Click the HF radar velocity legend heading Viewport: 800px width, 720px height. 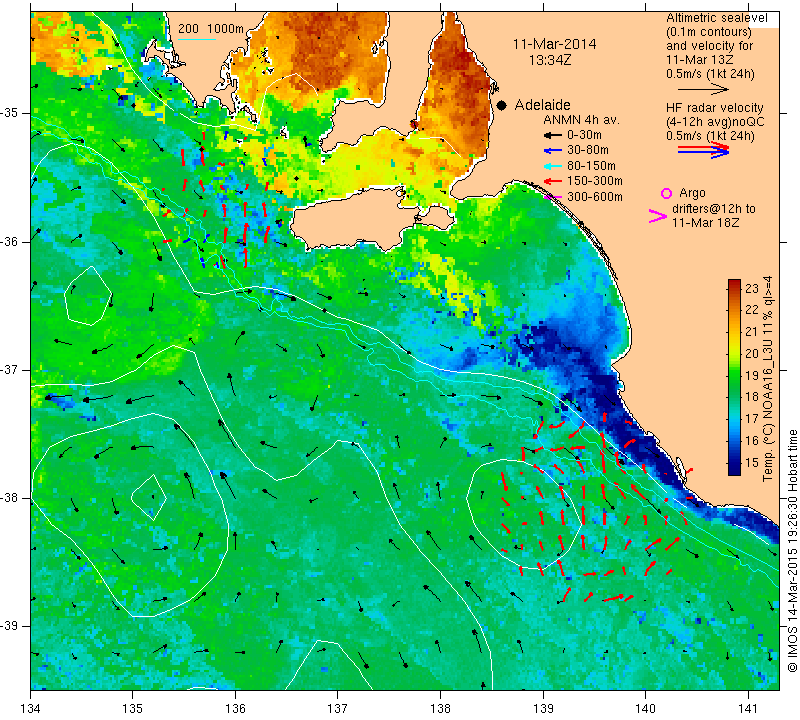click(714, 108)
